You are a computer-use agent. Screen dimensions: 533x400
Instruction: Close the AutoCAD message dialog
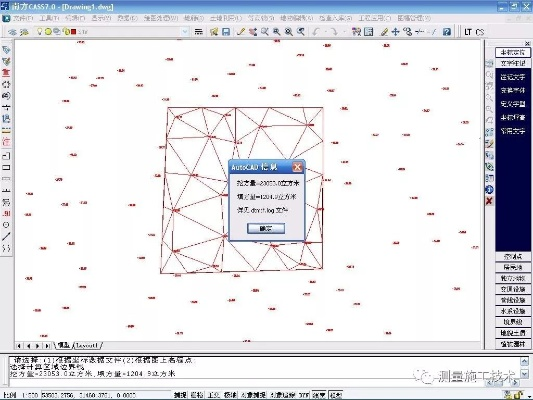pyautogui.click(x=297, y=167)
